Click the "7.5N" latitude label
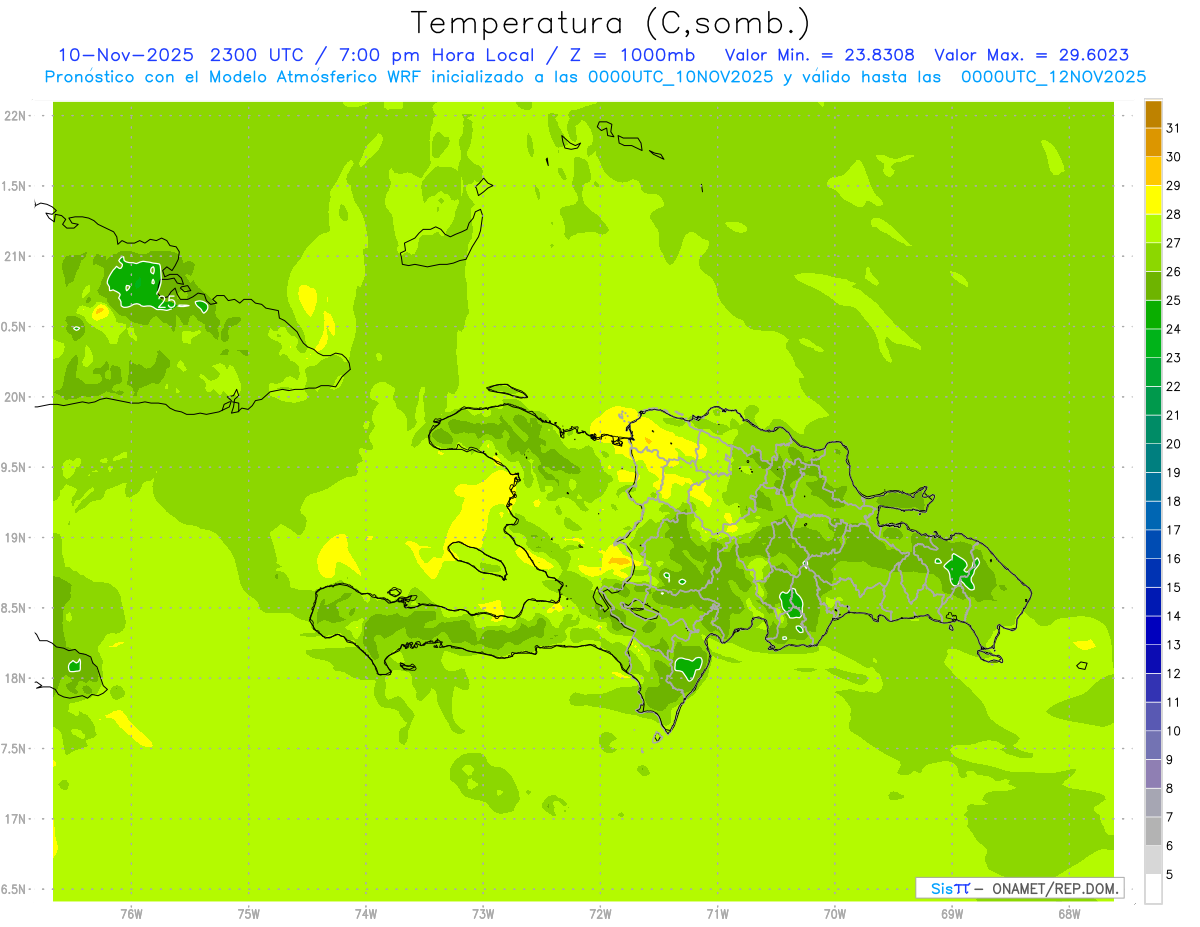Image resolution: width=1200 pixels, height=927 pixels. [14, 748]
